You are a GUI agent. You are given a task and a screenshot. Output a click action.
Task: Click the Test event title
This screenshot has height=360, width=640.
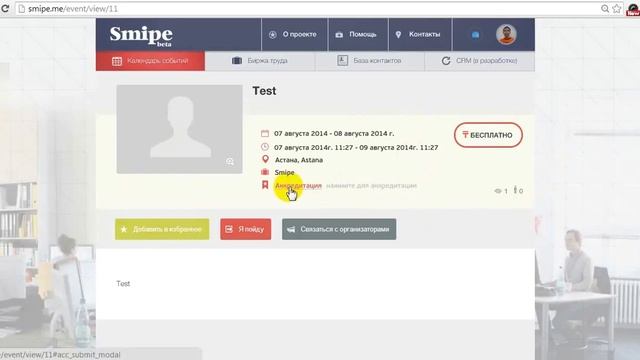(x=264, y=91)
